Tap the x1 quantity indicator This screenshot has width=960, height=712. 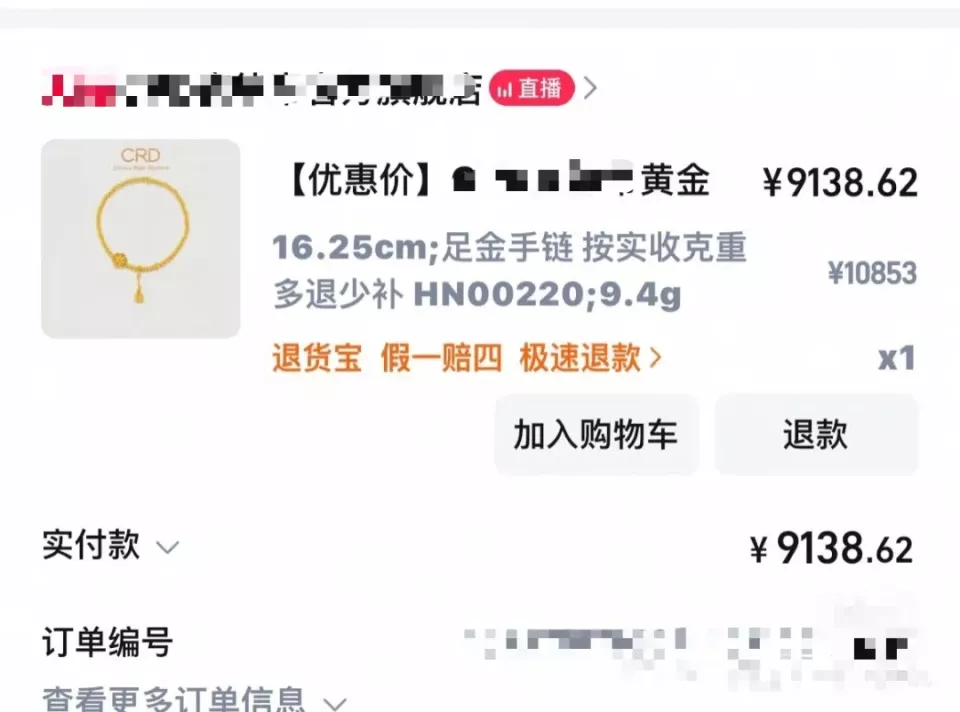click(897, 358)
